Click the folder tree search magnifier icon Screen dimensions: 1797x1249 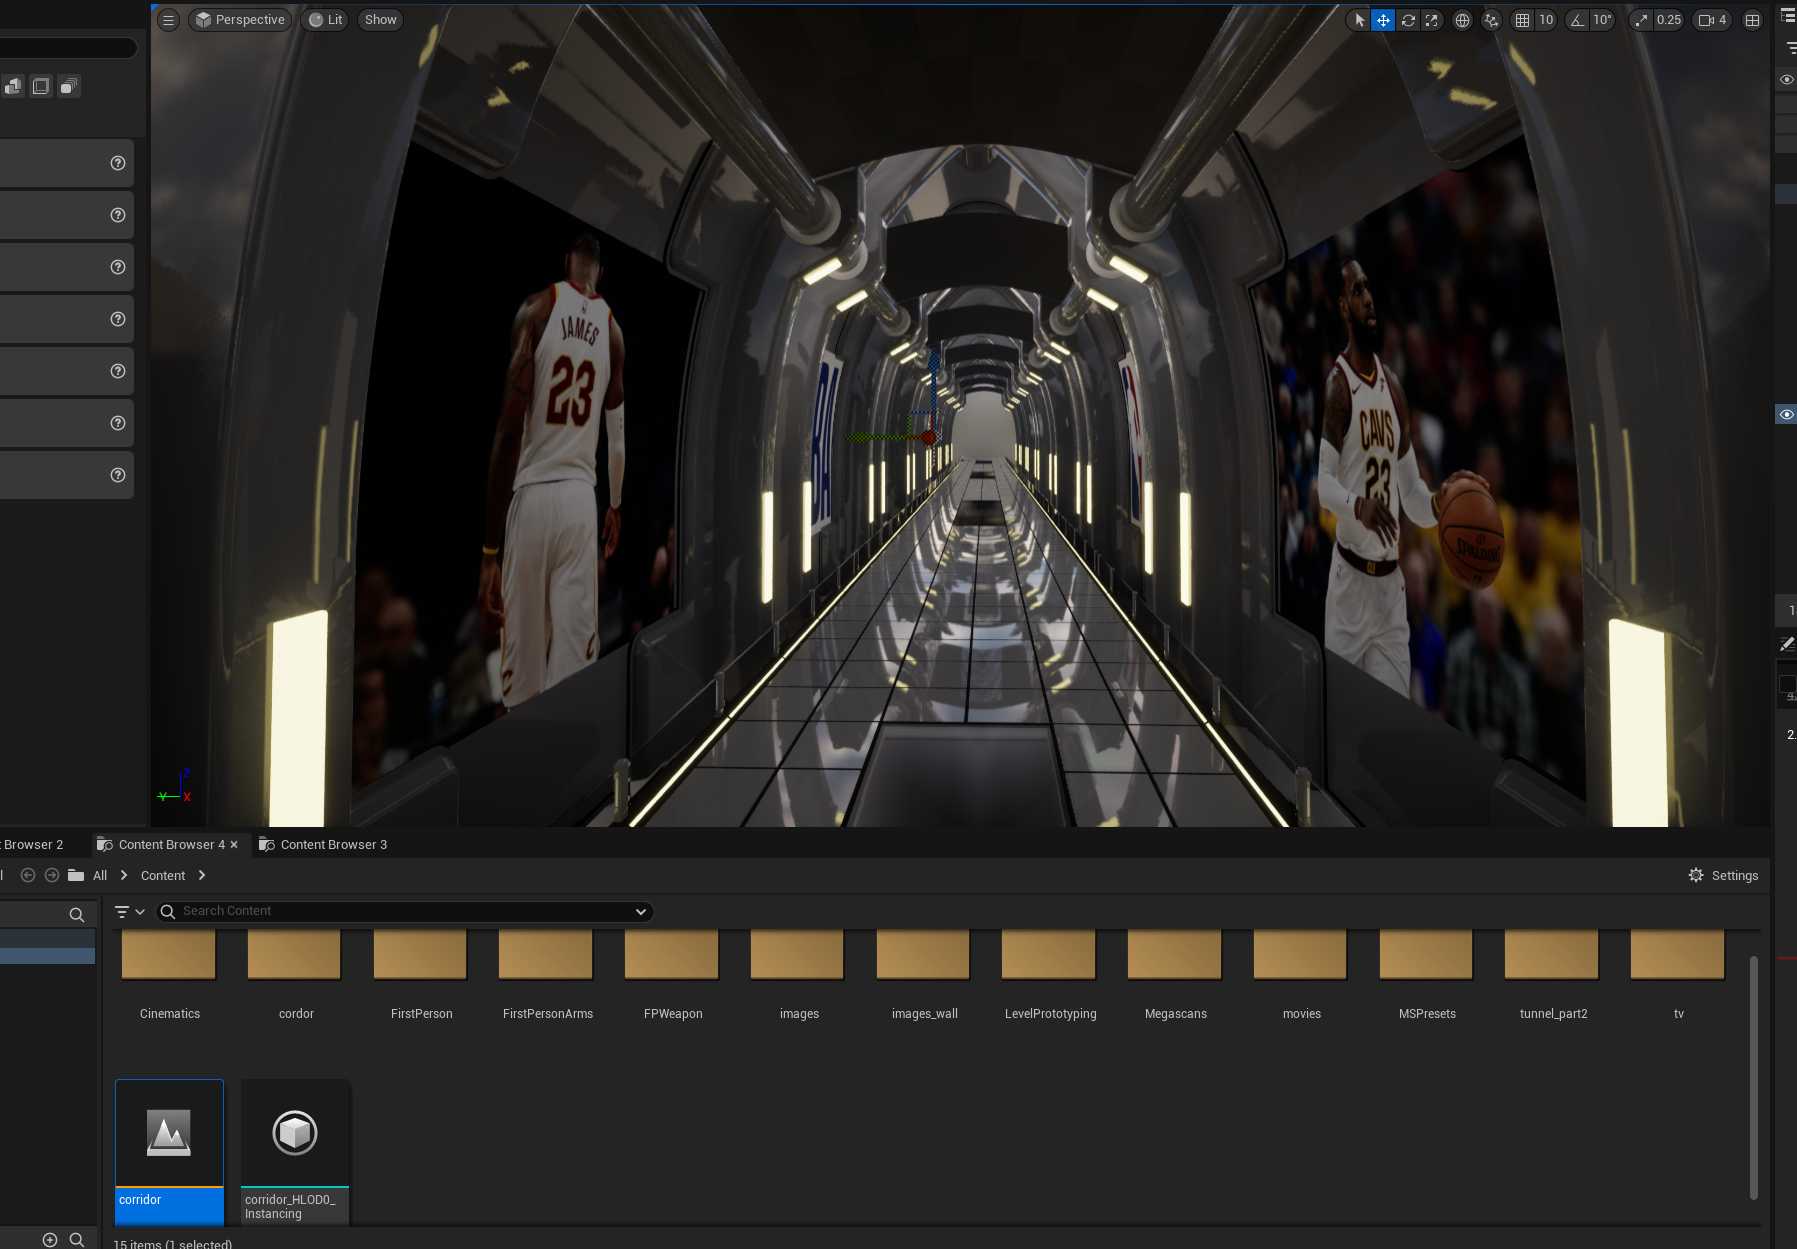pyautogui.click(x=76, y=915)
